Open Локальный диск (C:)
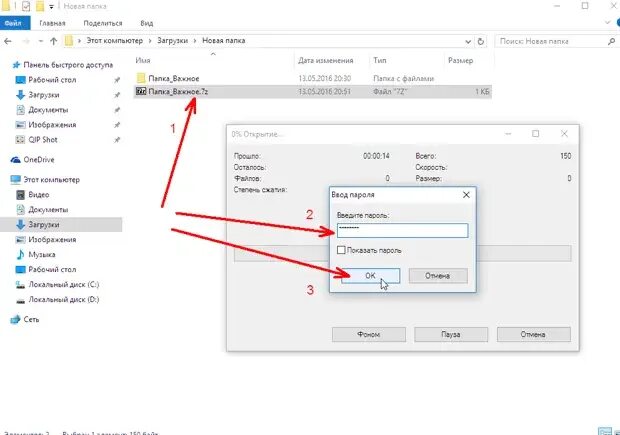 (63, 285)
